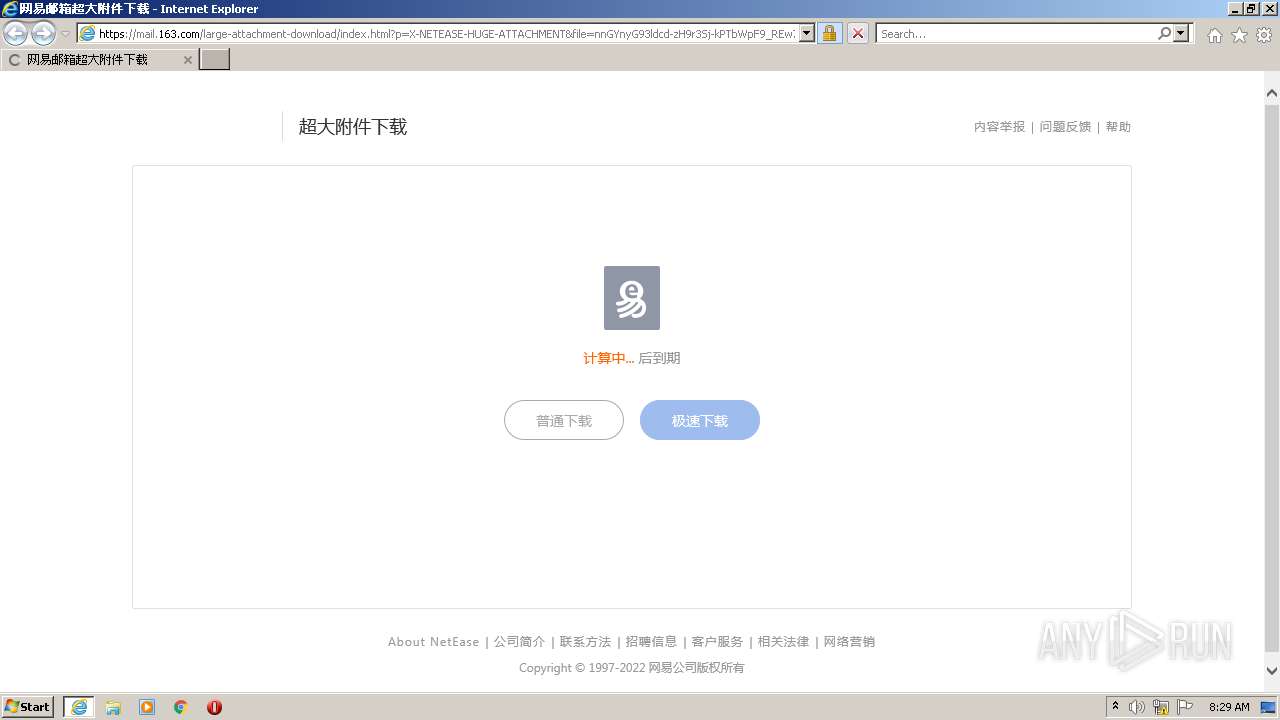The height and width of the screenshot is (720, 1280).
Task: Click the 问题反馈 link
Action: point(1065,127)
